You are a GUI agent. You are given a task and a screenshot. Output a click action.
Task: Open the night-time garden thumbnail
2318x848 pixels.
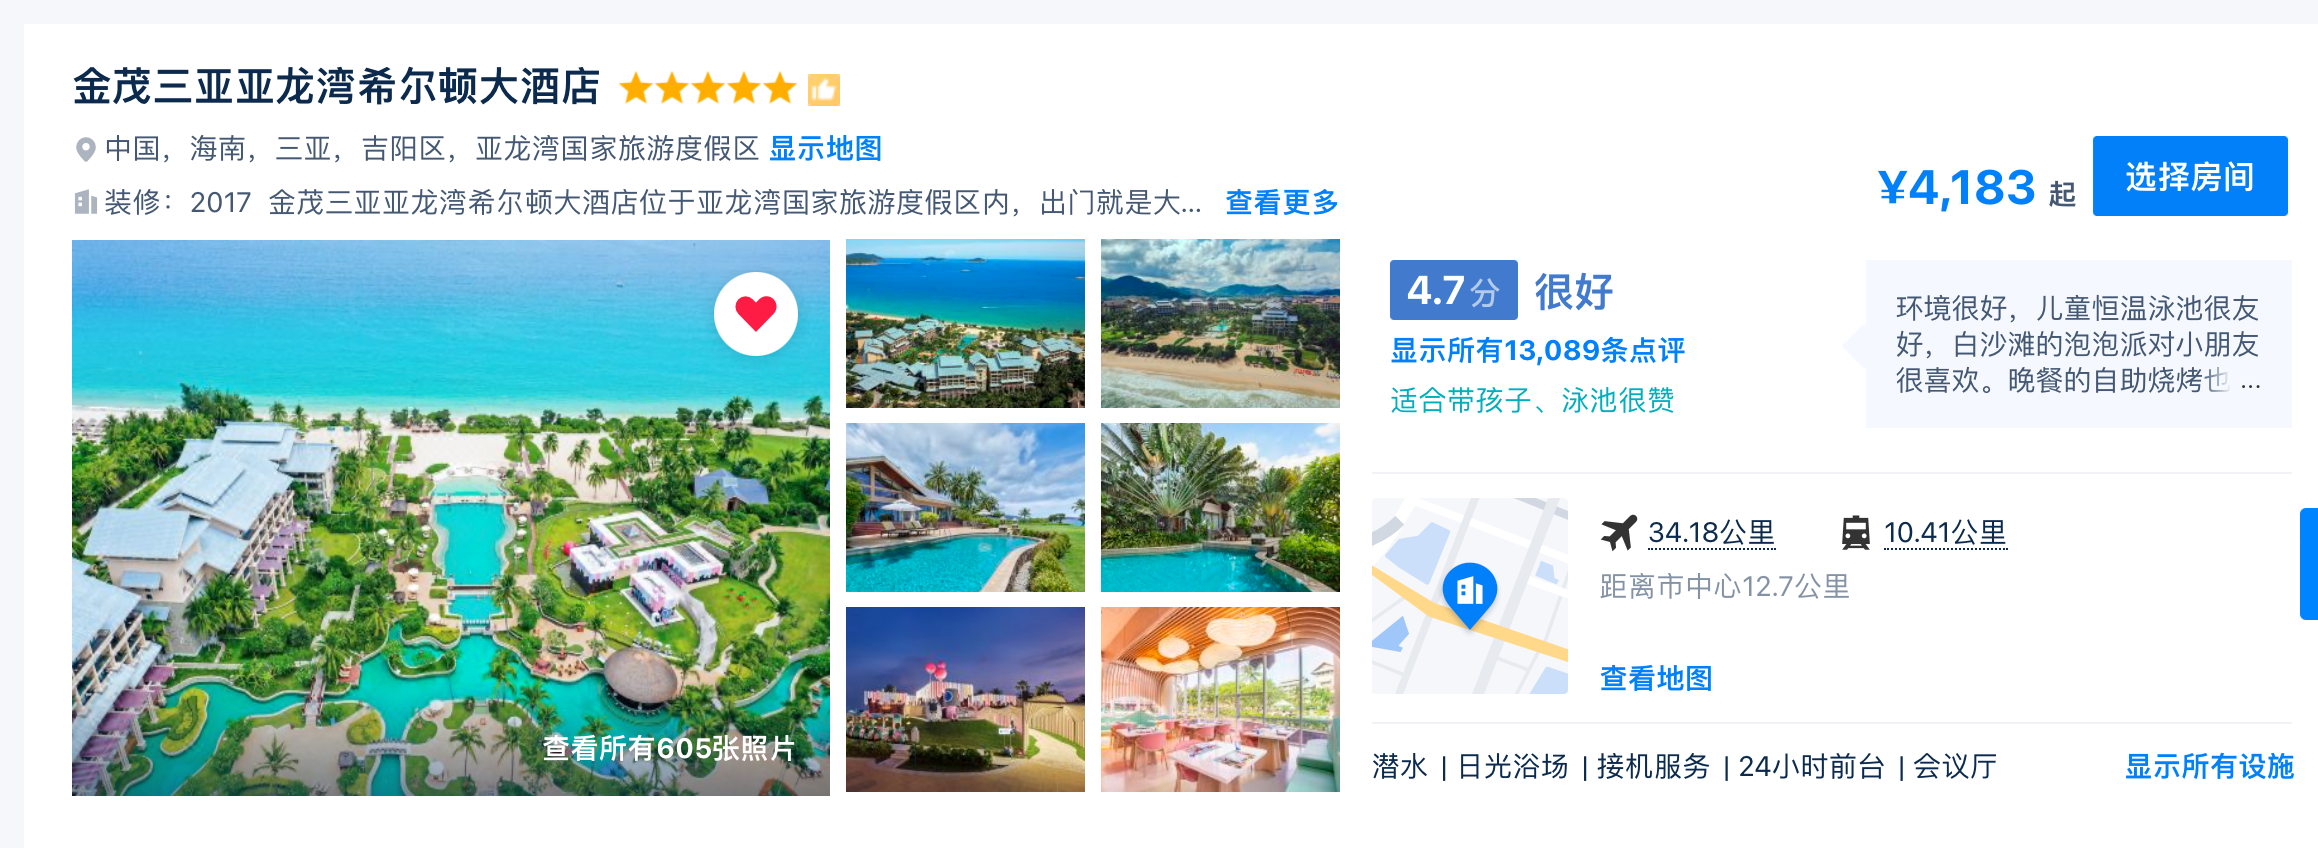tap(965, 699)
